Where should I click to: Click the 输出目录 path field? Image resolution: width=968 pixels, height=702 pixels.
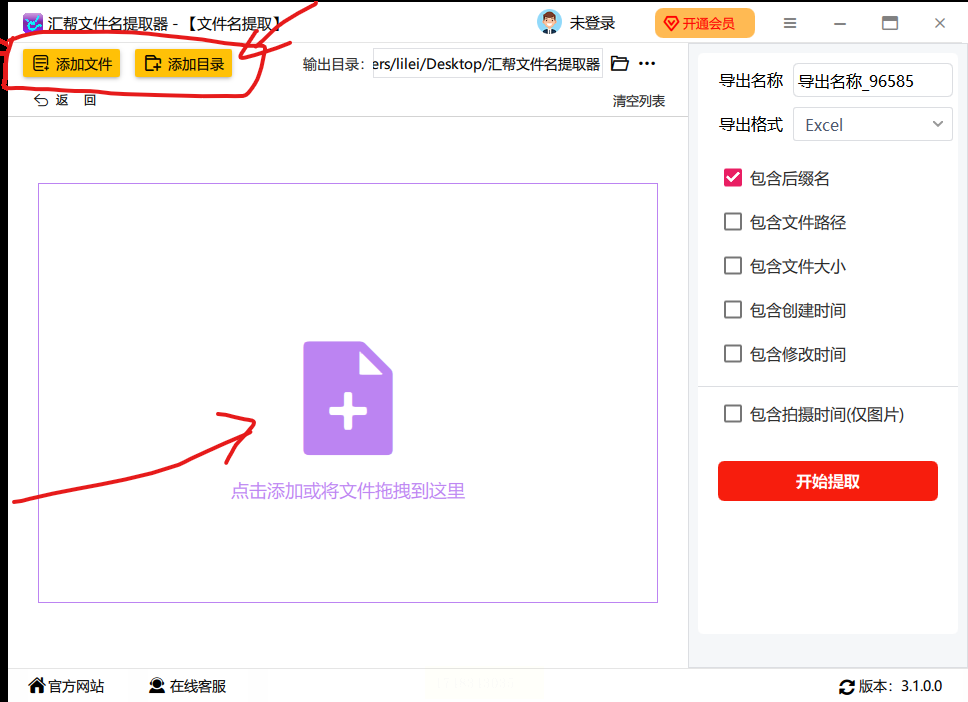tap(487, 64)
